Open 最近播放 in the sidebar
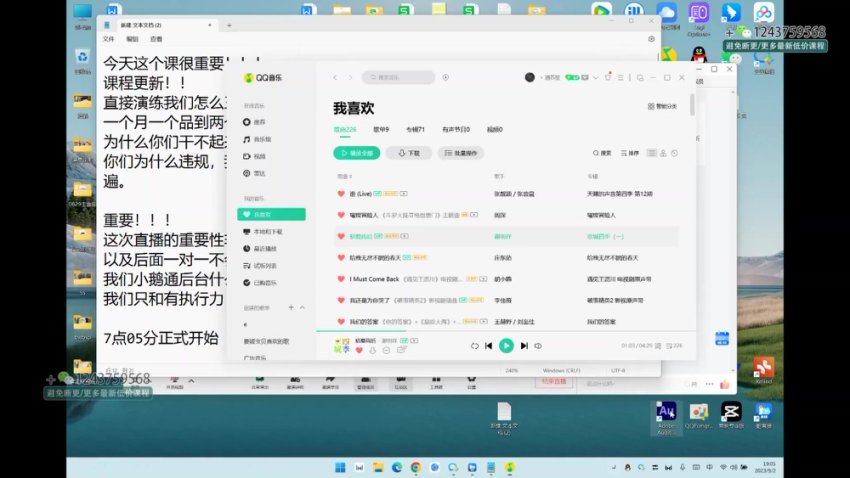 pos(262,247)
